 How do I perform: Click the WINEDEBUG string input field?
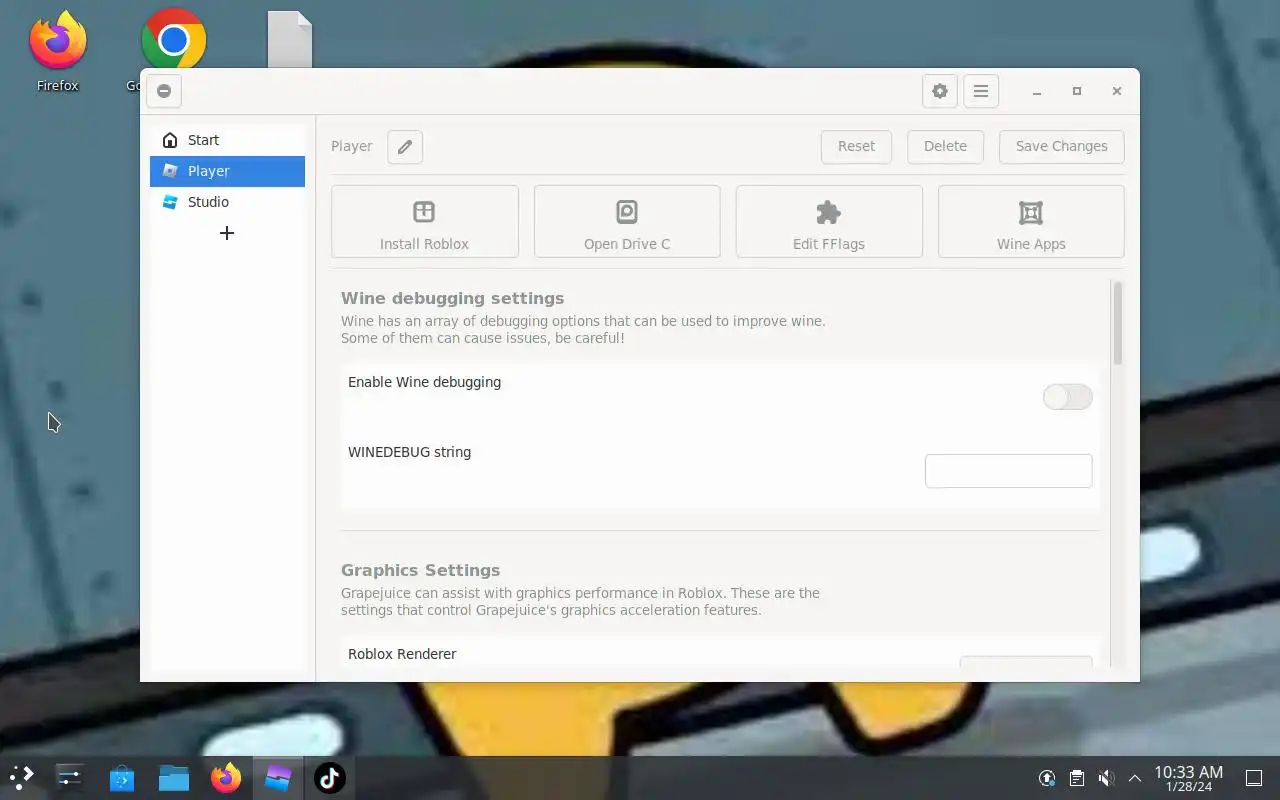click(1008, 471)
